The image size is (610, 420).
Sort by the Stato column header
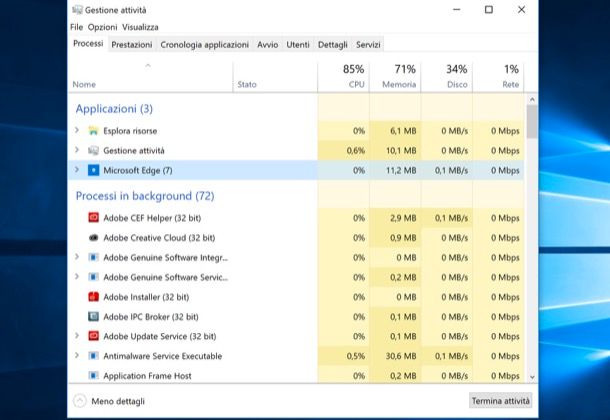275,77
